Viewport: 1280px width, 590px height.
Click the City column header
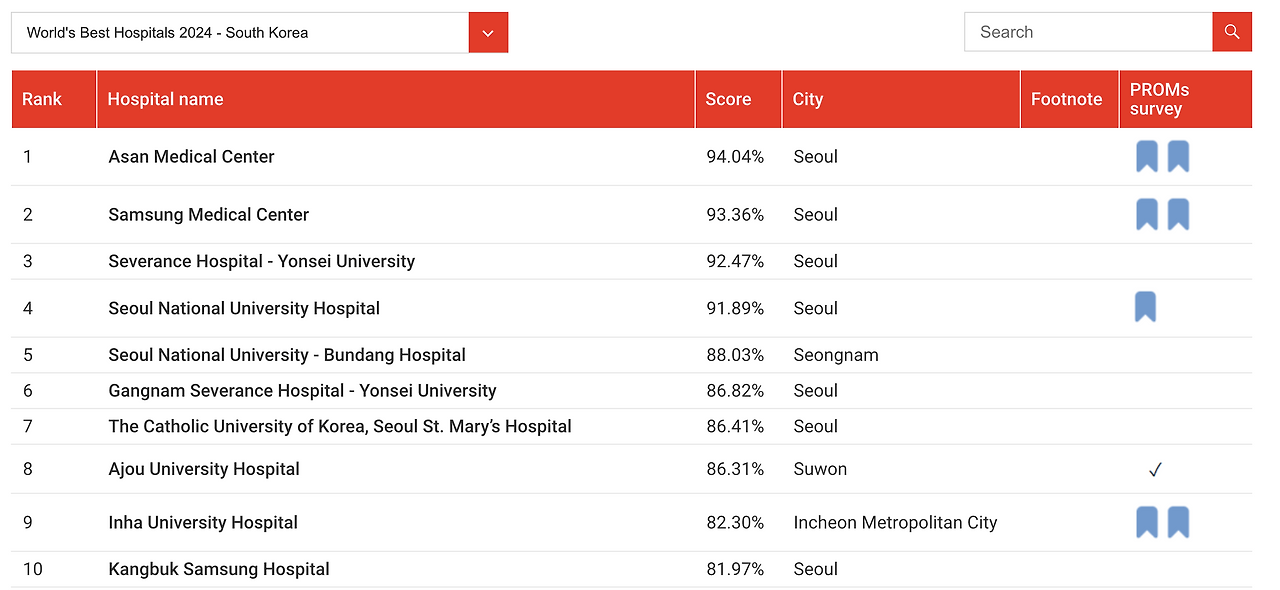tap(808, 99)
